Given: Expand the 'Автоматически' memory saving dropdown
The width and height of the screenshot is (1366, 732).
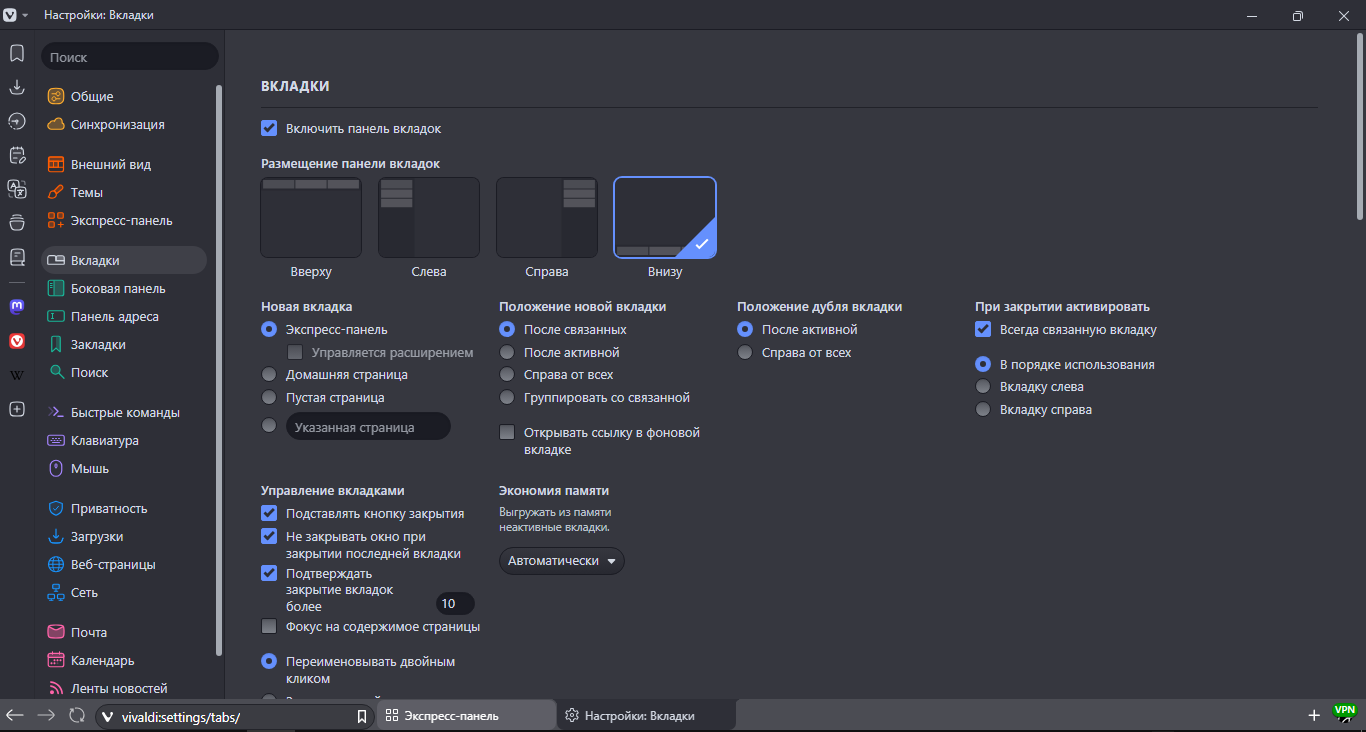Looking at the screenshot, I should [x=561, y=561].
